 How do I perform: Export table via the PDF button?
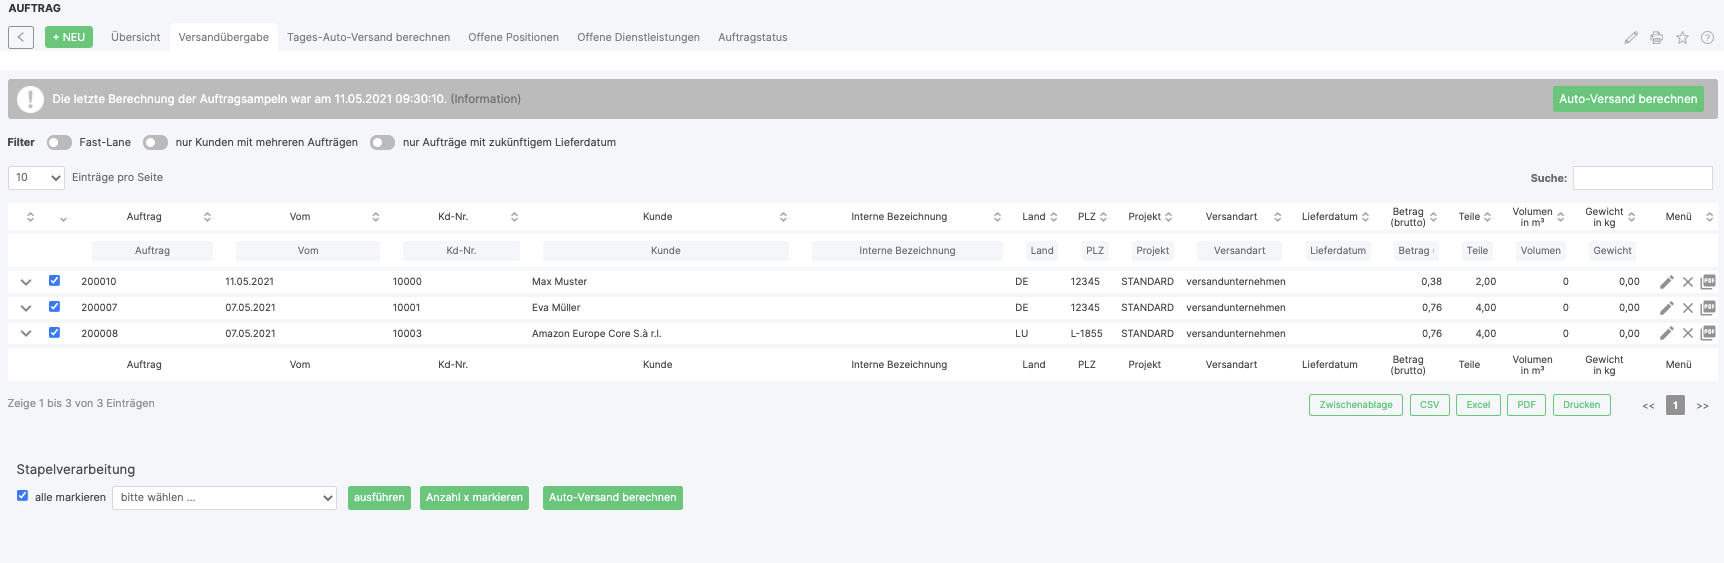coord(1526,405)
